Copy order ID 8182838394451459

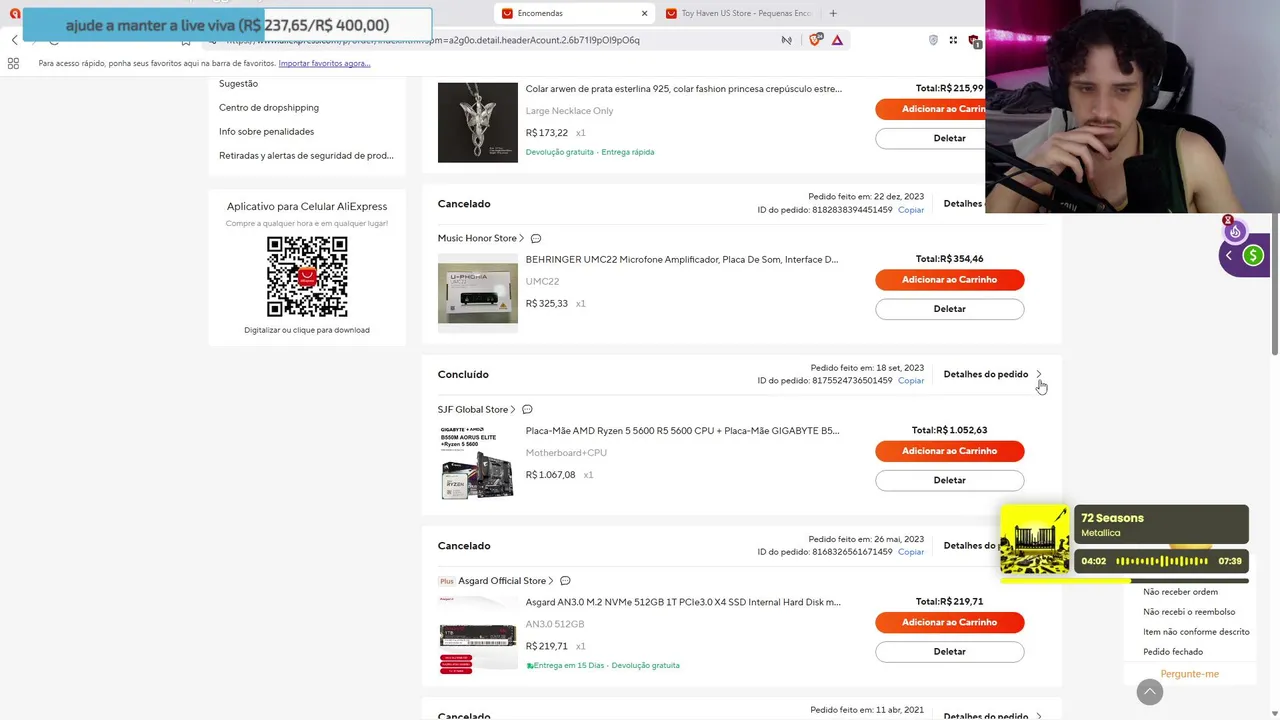coord(911,210)
